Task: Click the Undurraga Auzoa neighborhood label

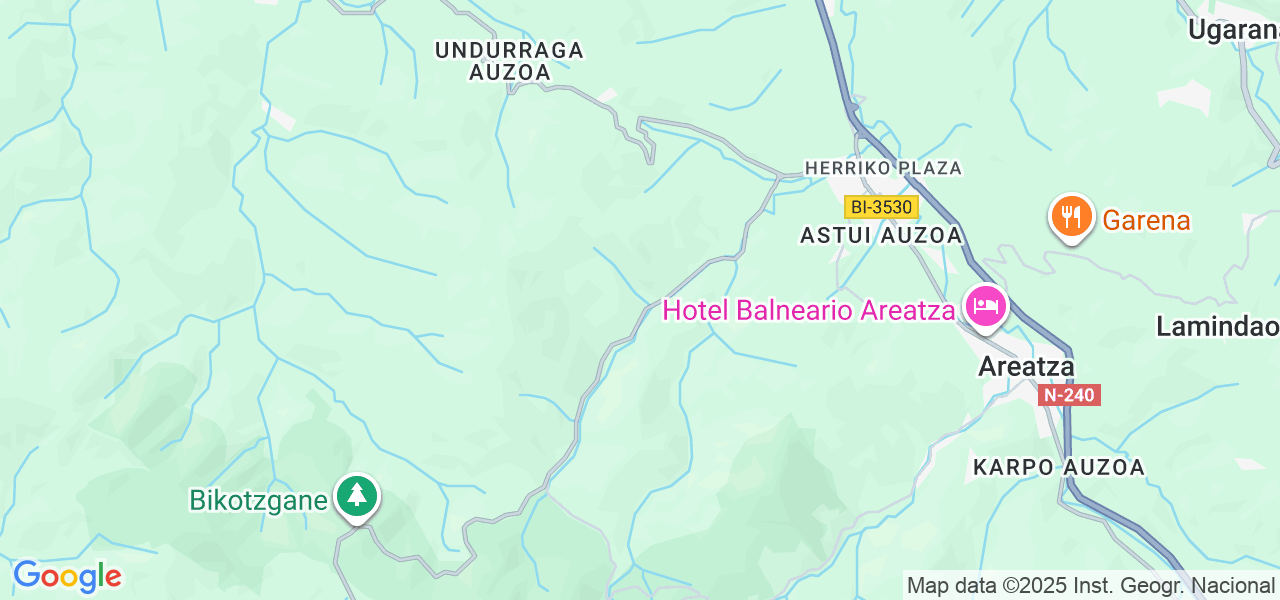Action: click(509, 61)
